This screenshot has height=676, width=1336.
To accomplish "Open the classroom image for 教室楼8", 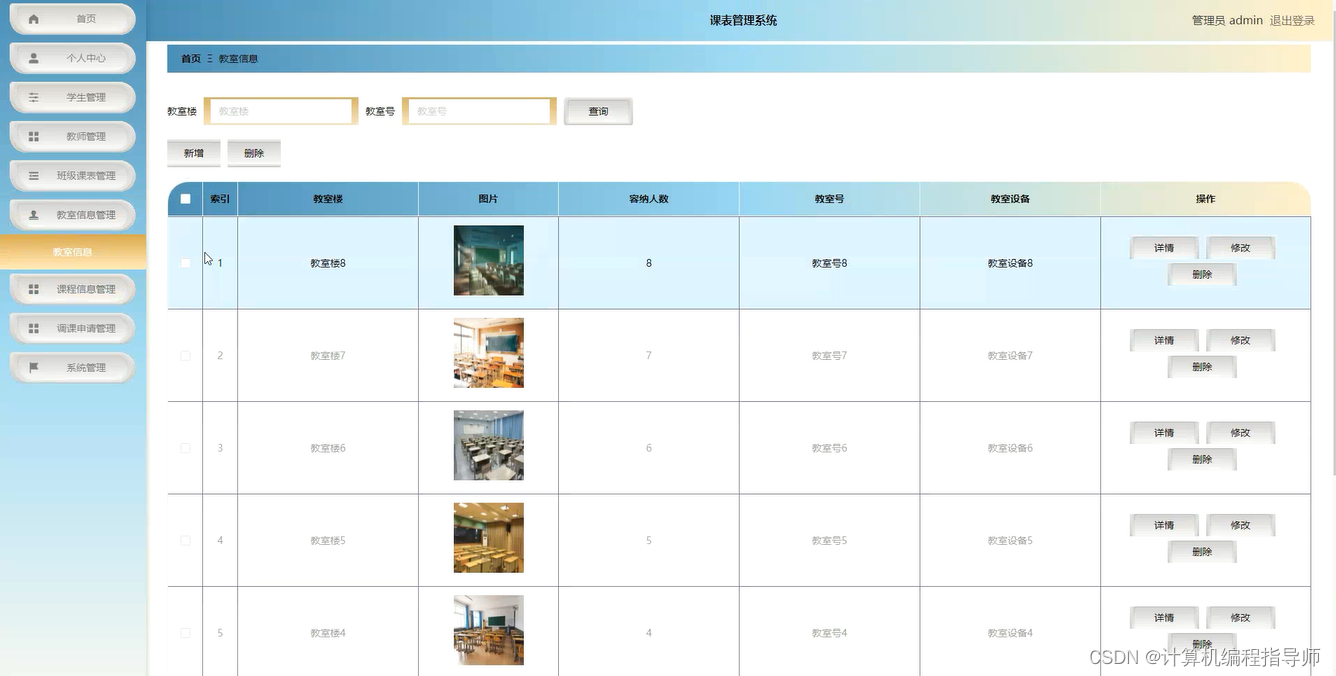I will click(488, 260).
